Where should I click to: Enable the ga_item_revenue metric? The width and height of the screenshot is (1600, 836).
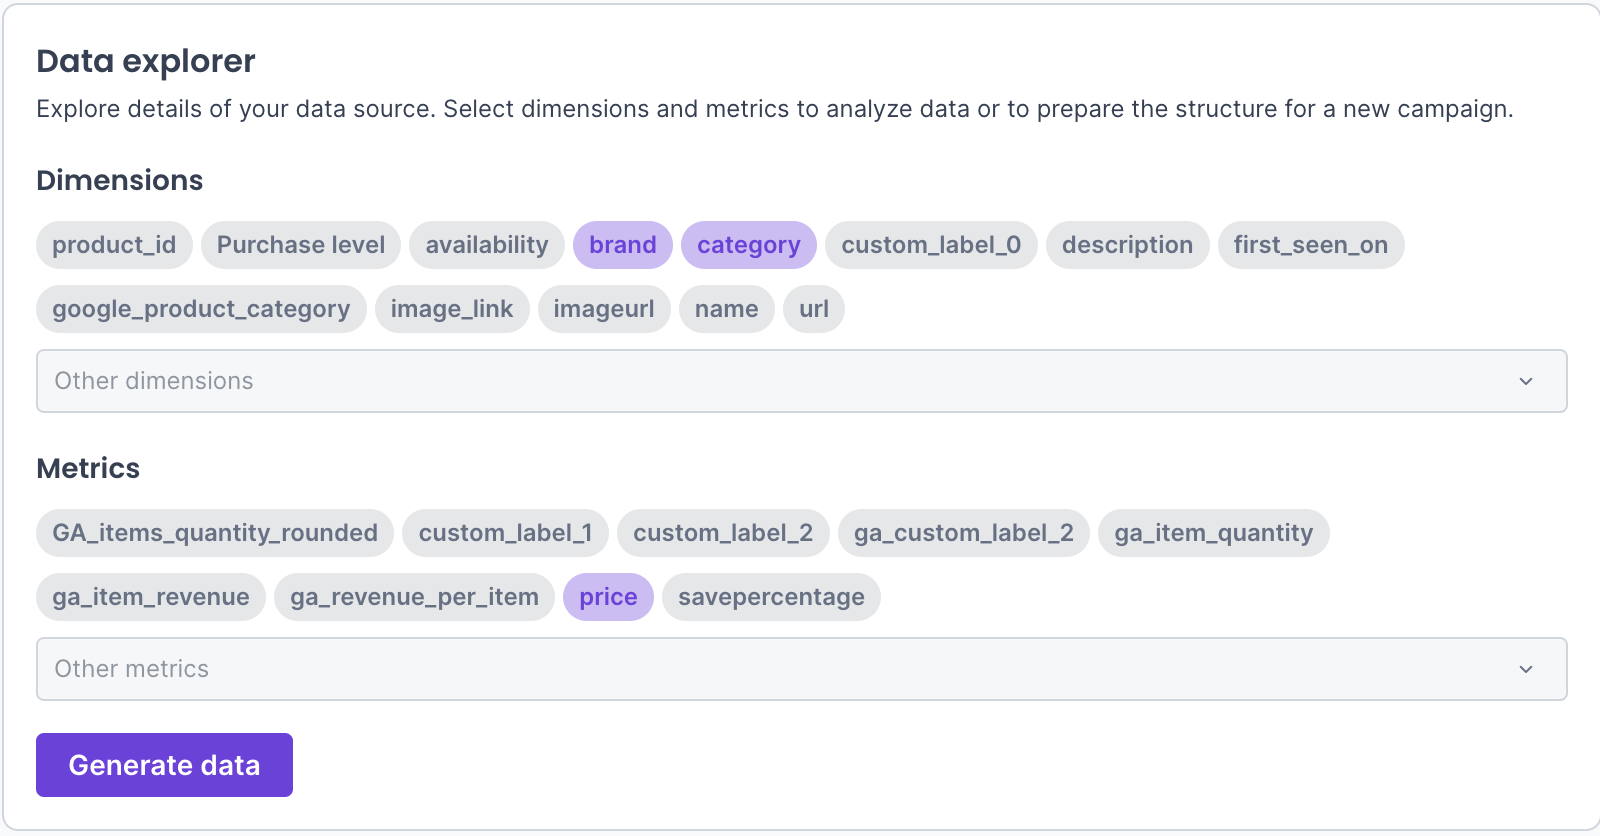pyautogui.click(x=151, y=597)
